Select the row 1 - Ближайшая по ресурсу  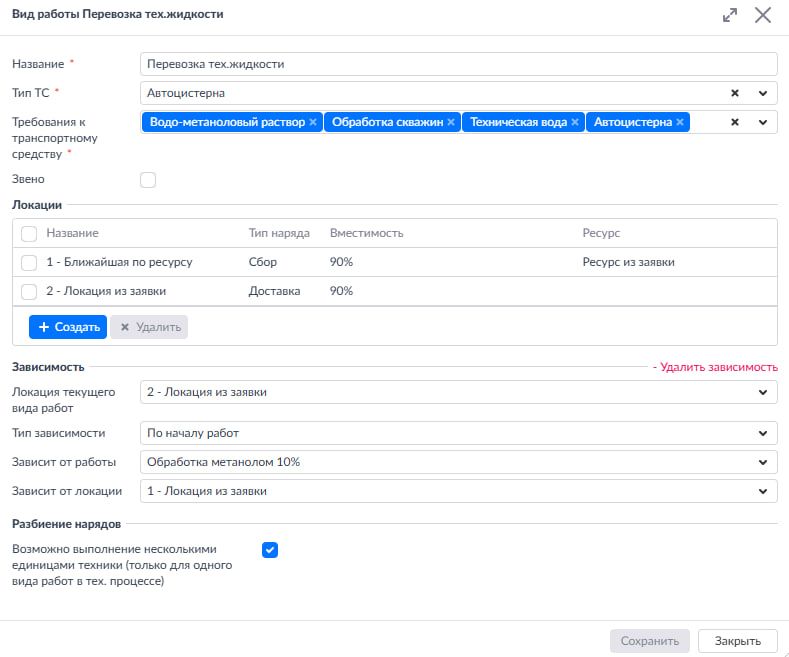coord(29,262)
